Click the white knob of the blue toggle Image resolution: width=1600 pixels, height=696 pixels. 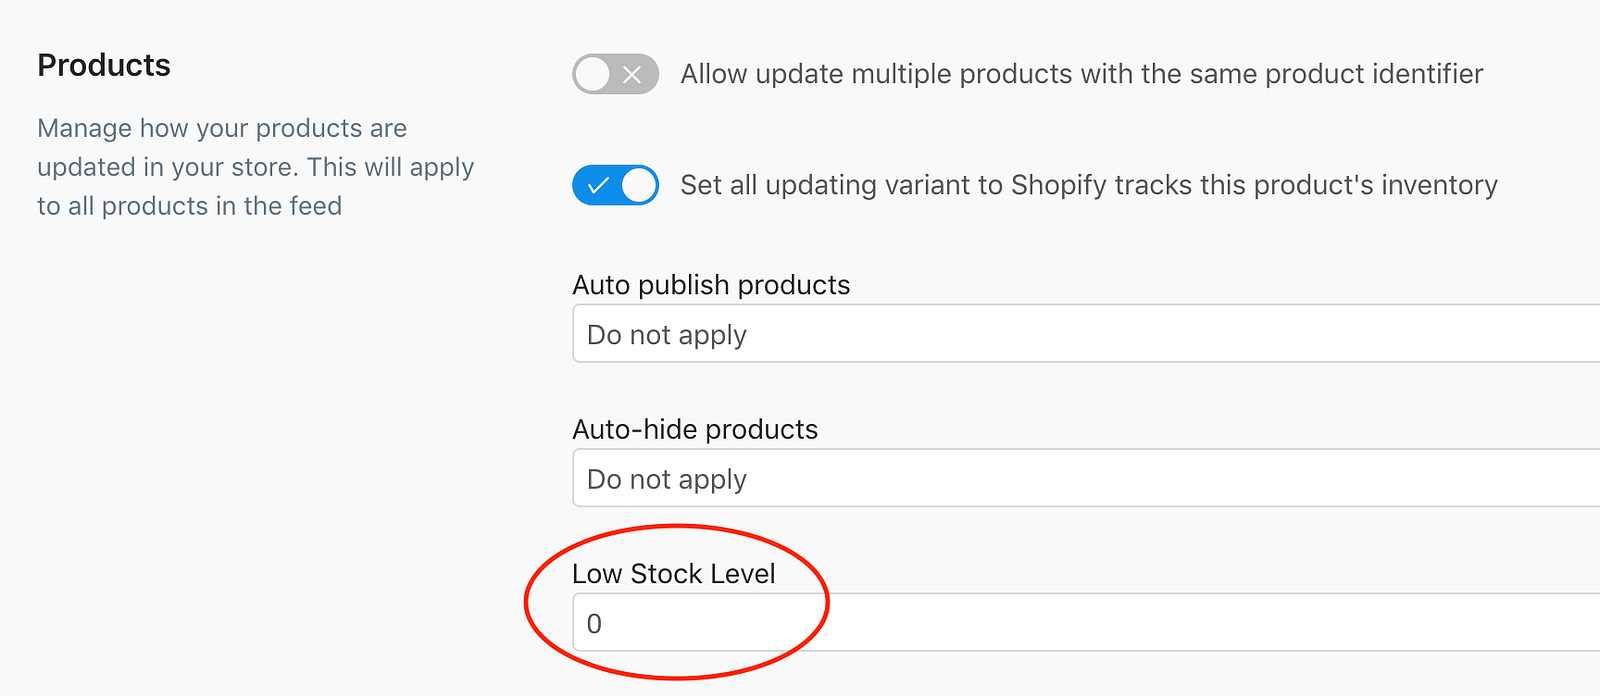pyautogui.click(x=638, y=185)
